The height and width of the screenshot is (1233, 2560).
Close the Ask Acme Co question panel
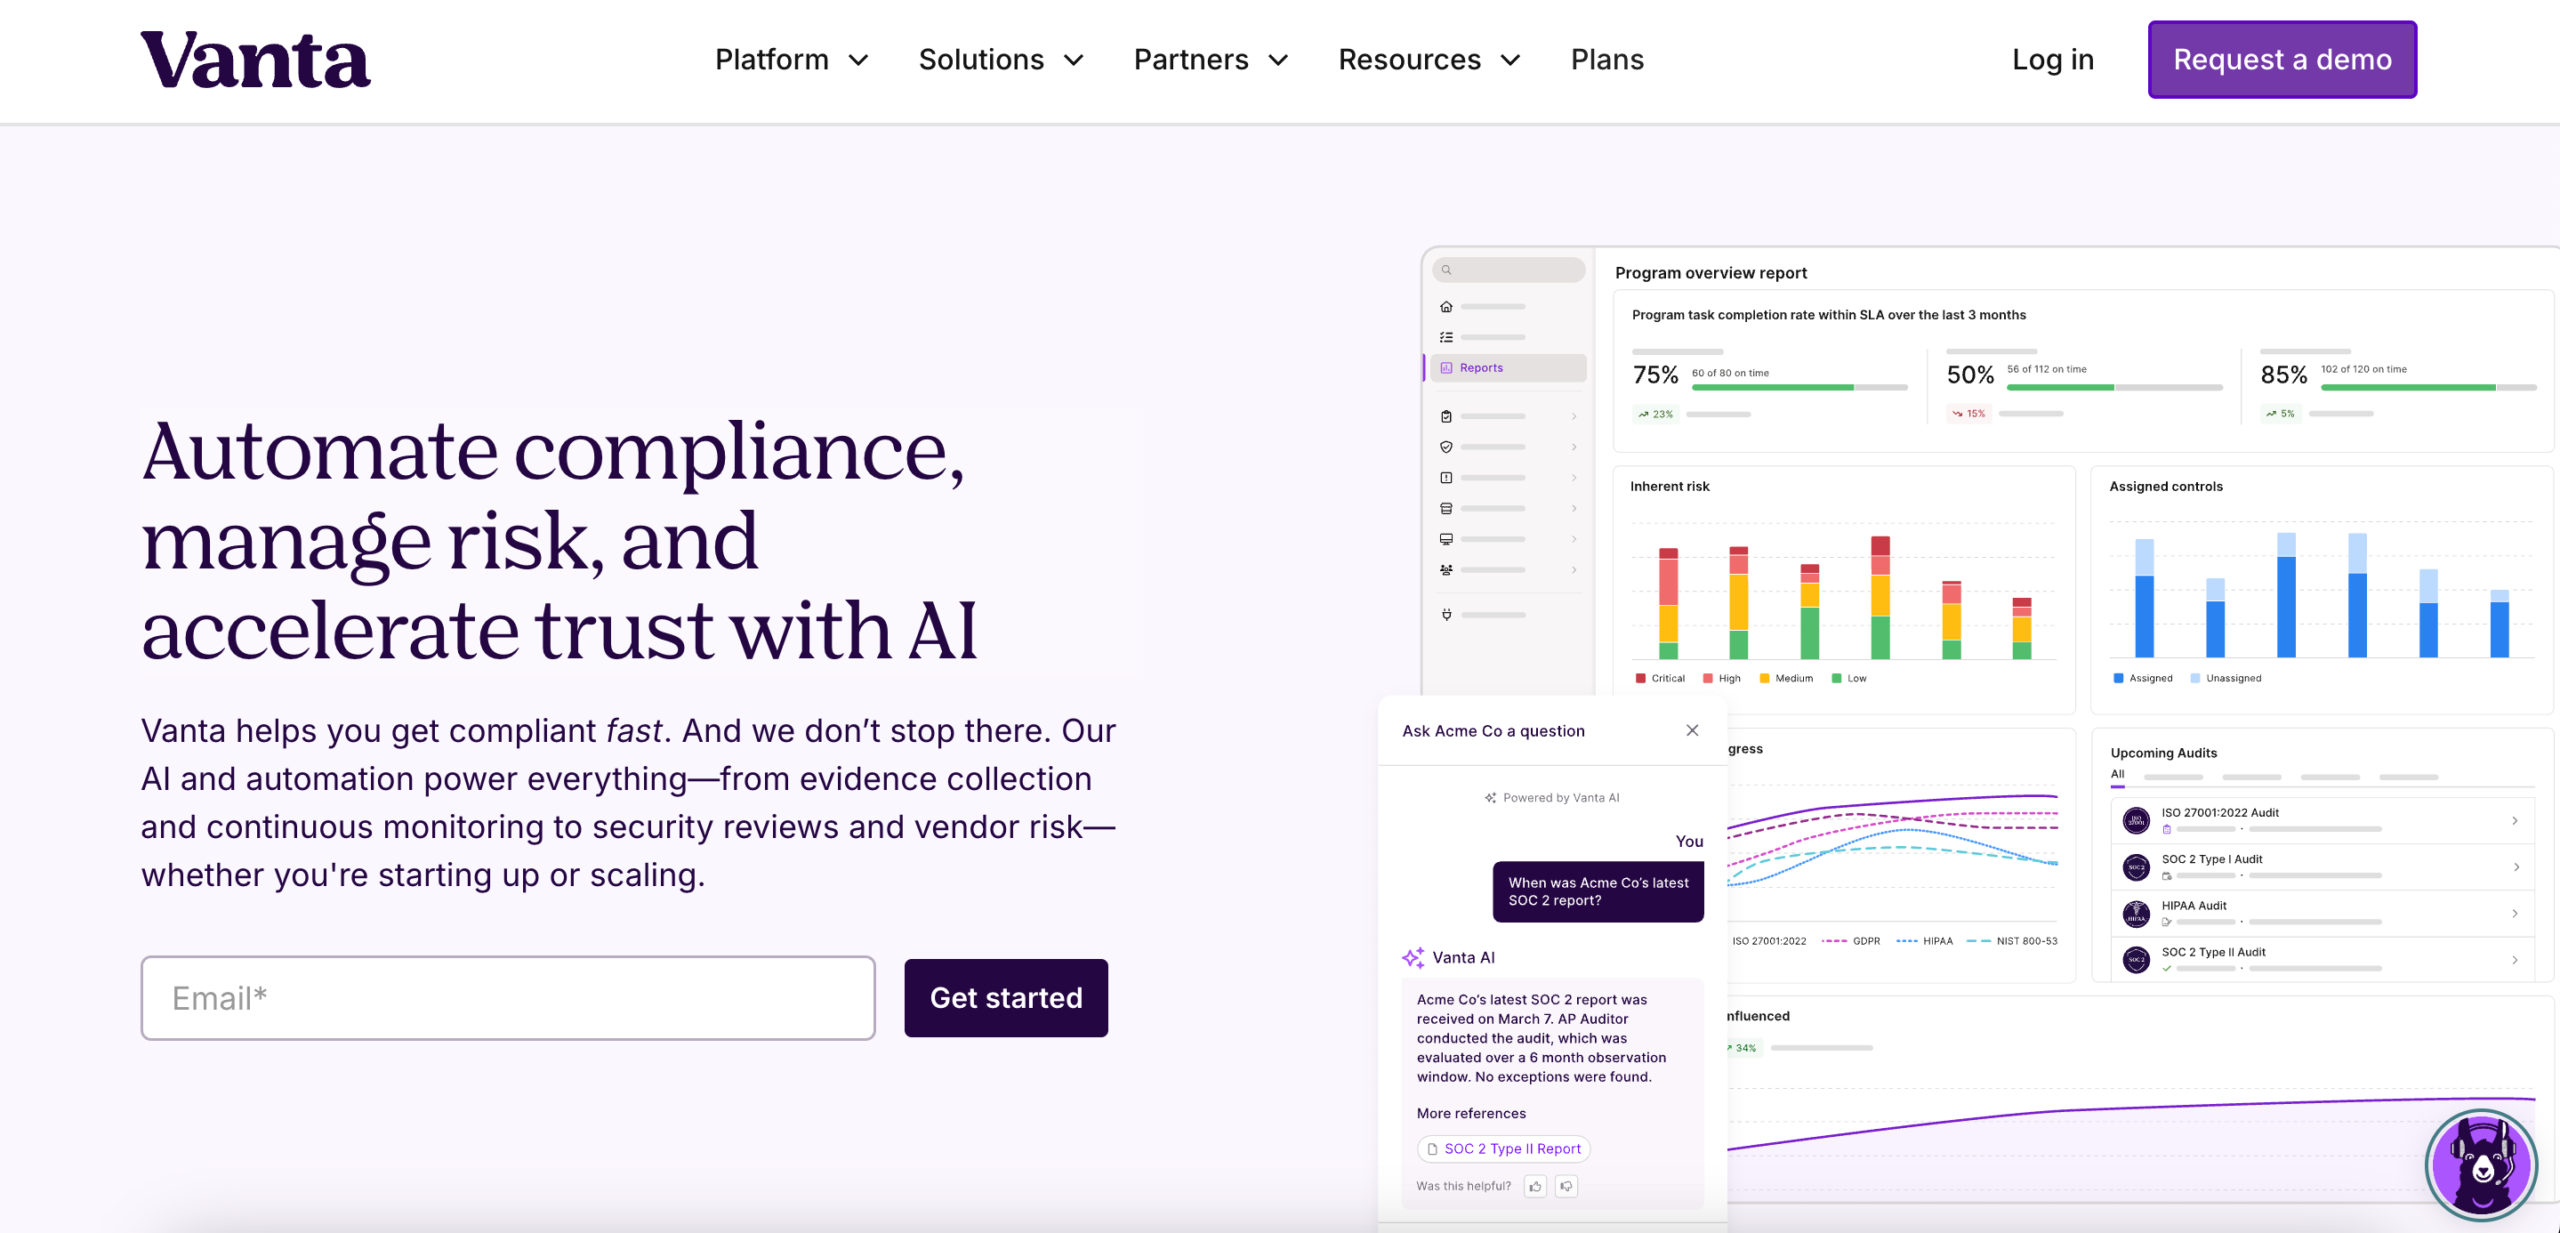point(1692,731)
